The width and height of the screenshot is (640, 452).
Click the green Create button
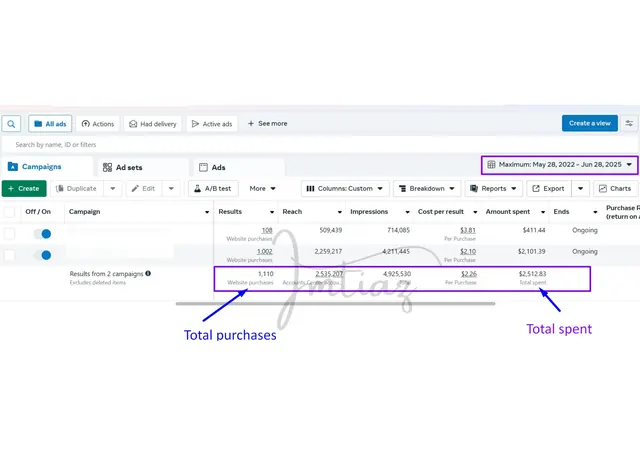coord(24,189)
